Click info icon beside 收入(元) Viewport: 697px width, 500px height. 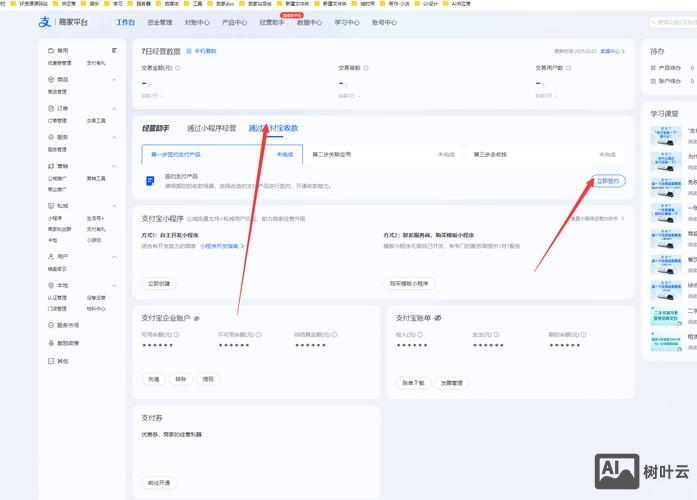[x=420, y=334]
